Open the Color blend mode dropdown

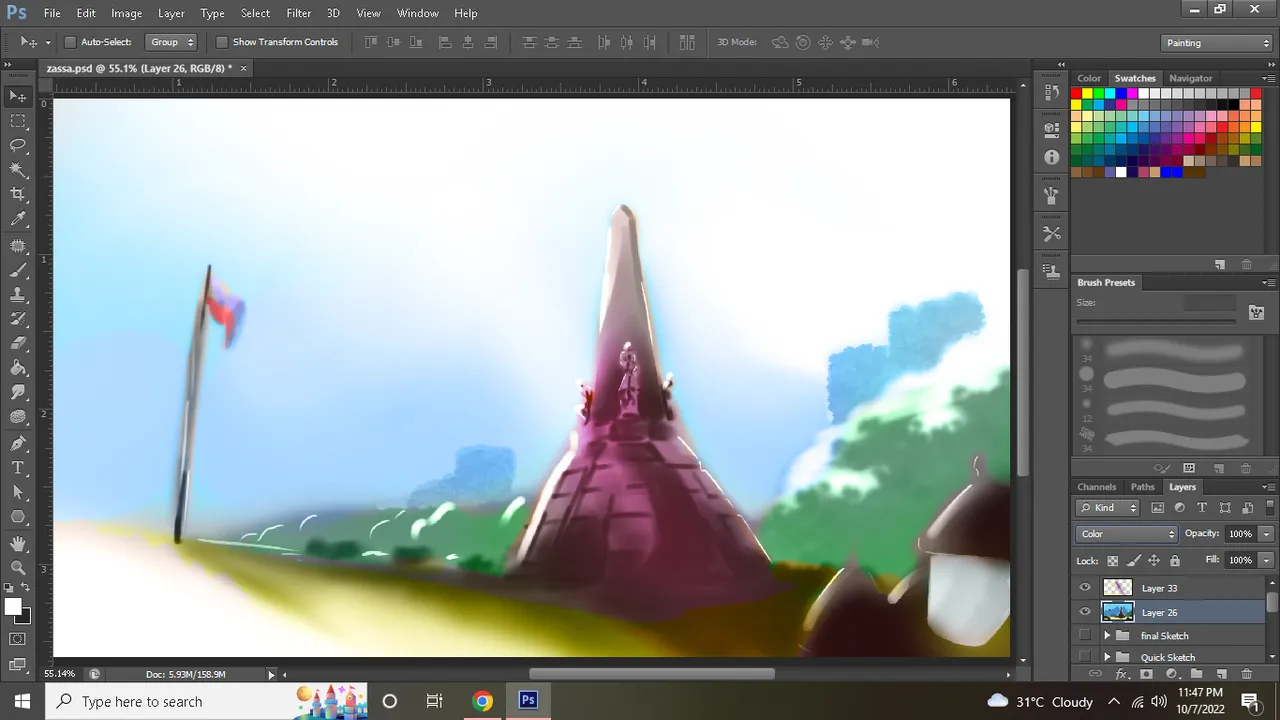pos(1127,534)
